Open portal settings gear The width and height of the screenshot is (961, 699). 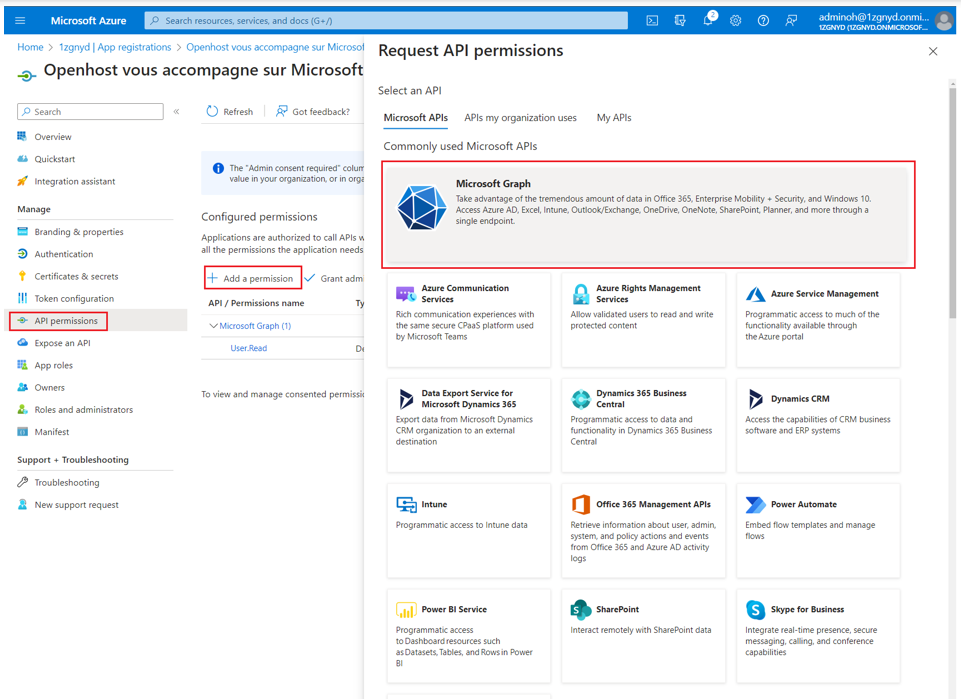(735, 21)
